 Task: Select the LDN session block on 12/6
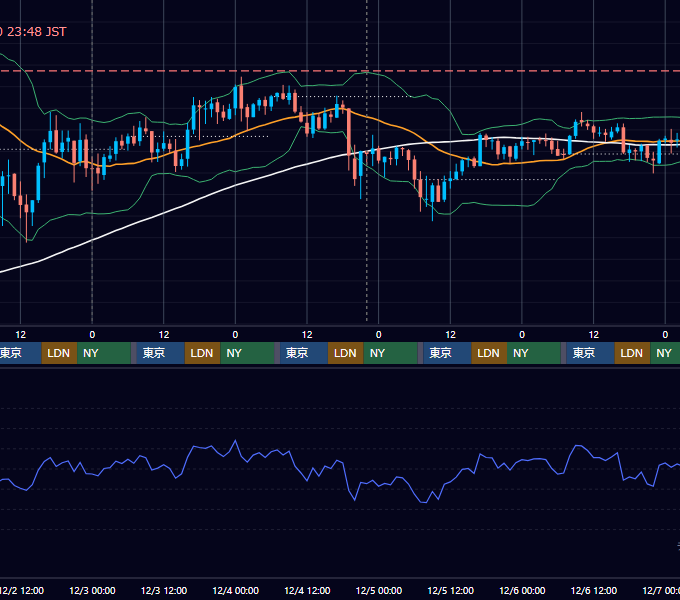point(632,353)
